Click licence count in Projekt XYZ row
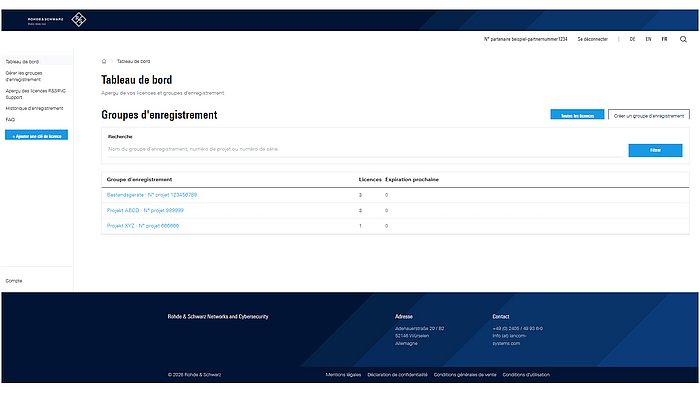Viewport: 700px width, 393px height. 360,226
